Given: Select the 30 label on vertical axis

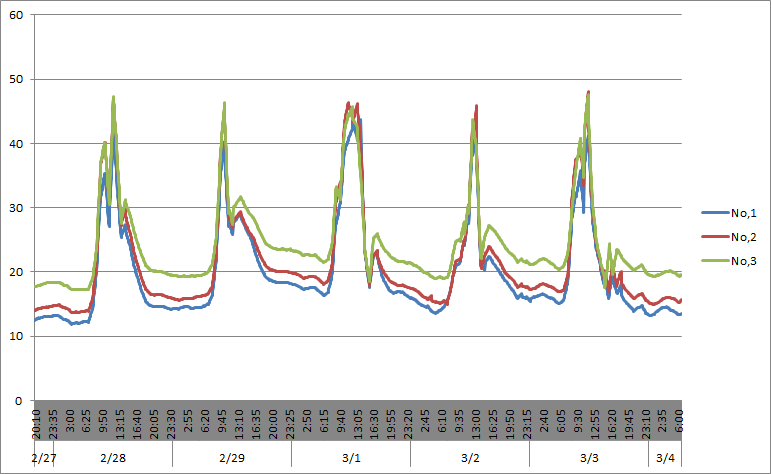Looking at the screenshot, I should (x=14, y=208).
